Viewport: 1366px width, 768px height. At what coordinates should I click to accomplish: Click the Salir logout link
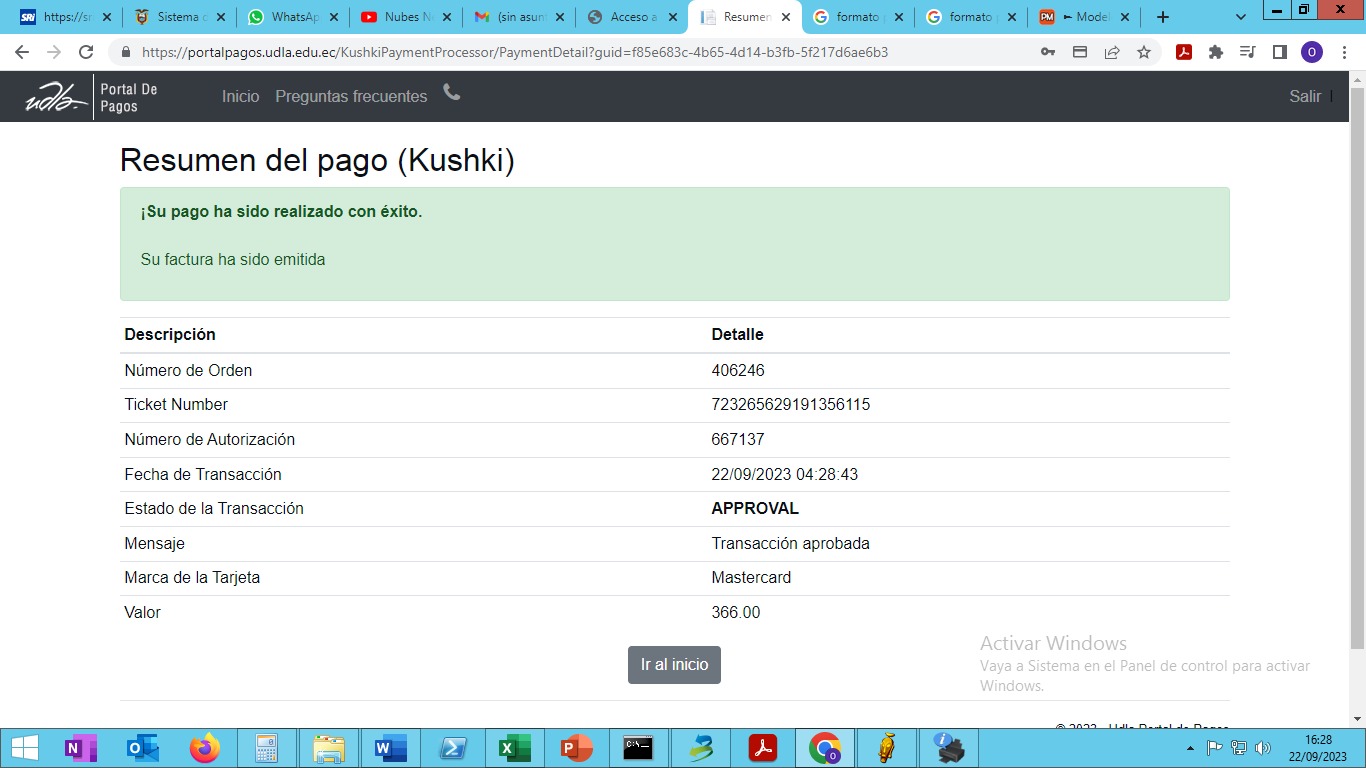[1305, 96]
